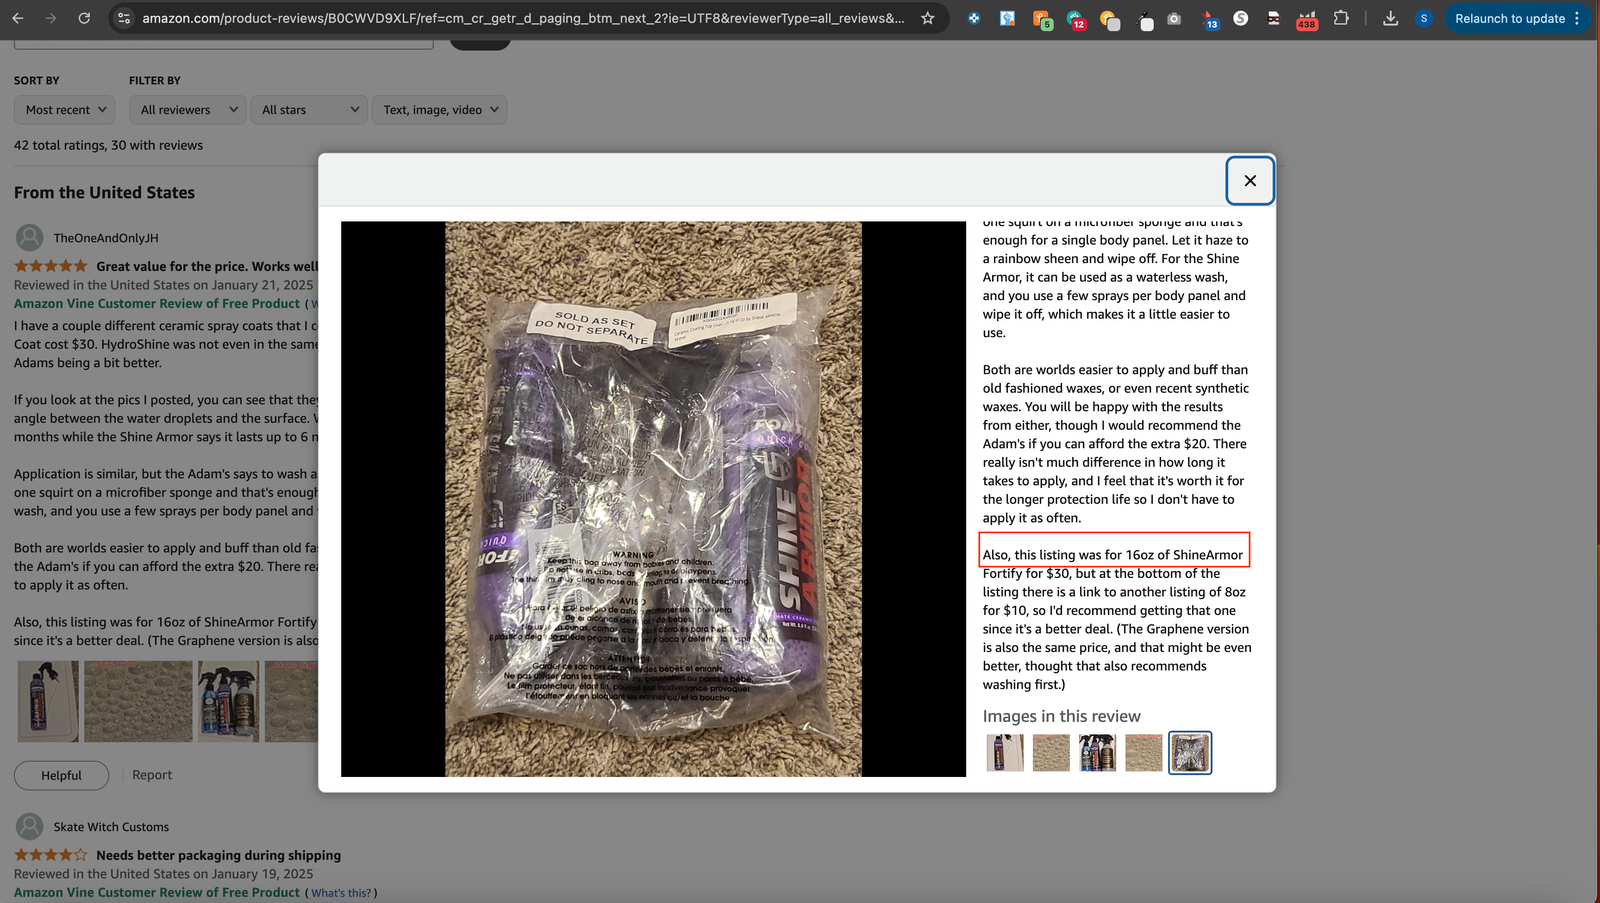
Task: Open the Text, image, video dropdown
Action: coord(439,110)
